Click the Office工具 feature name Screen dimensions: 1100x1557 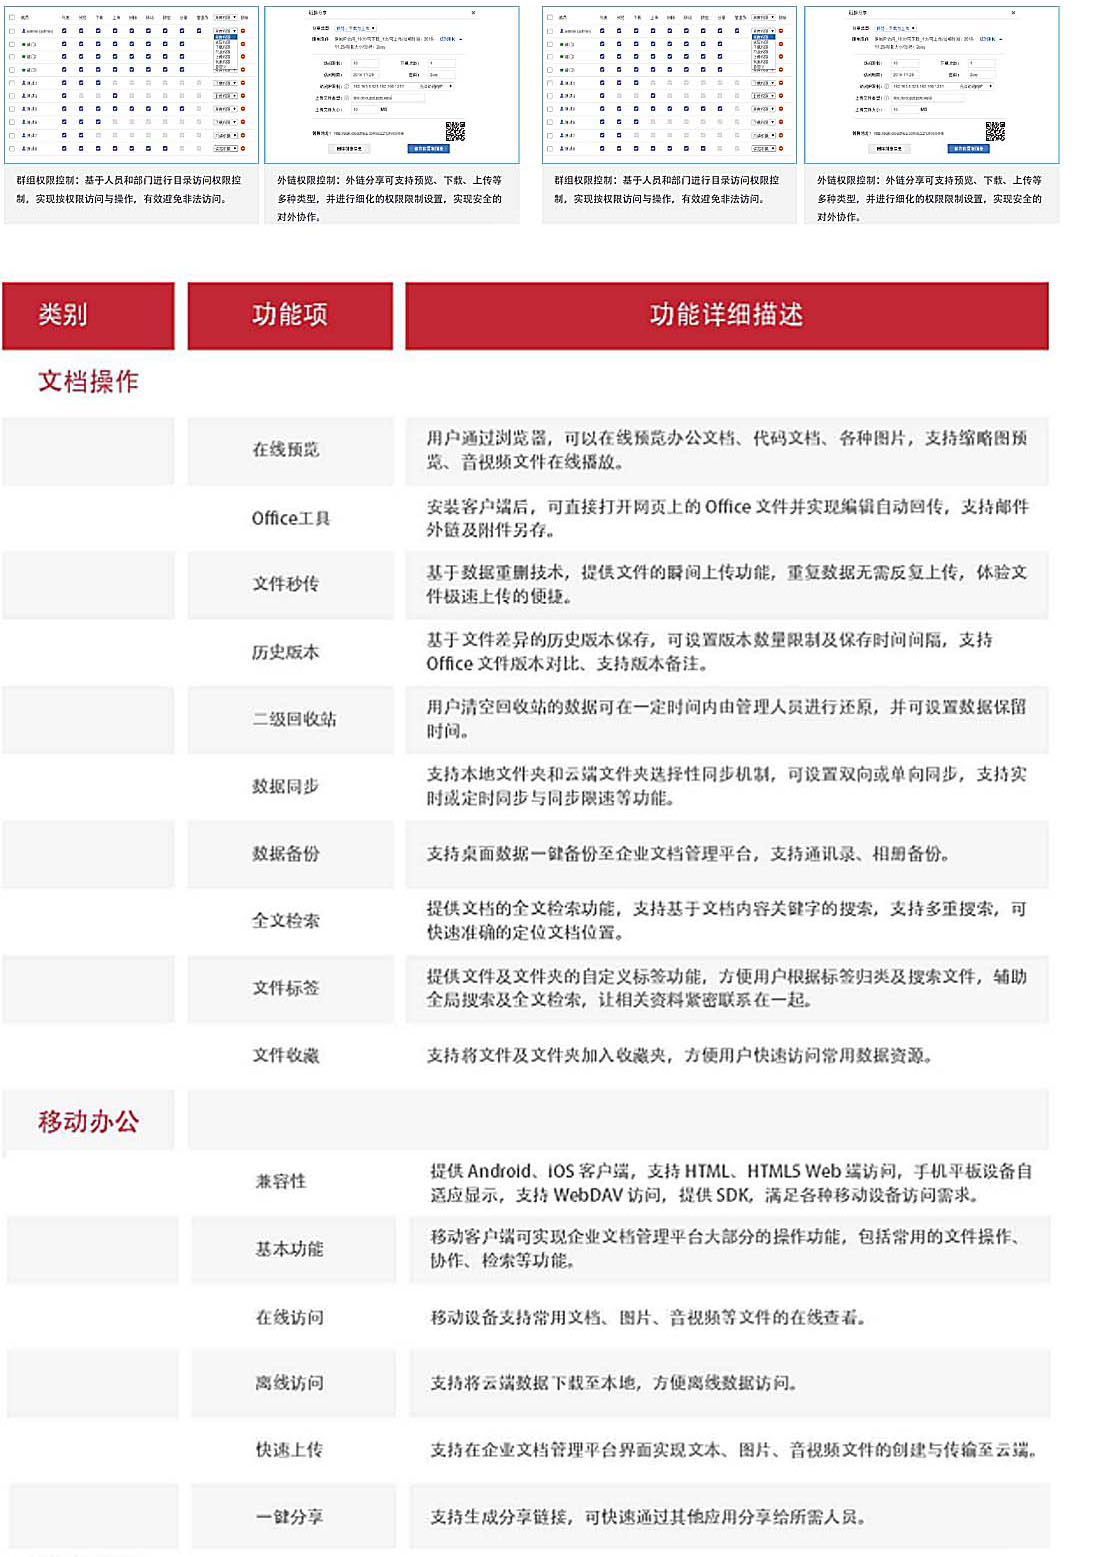click(x=290, y=518)
